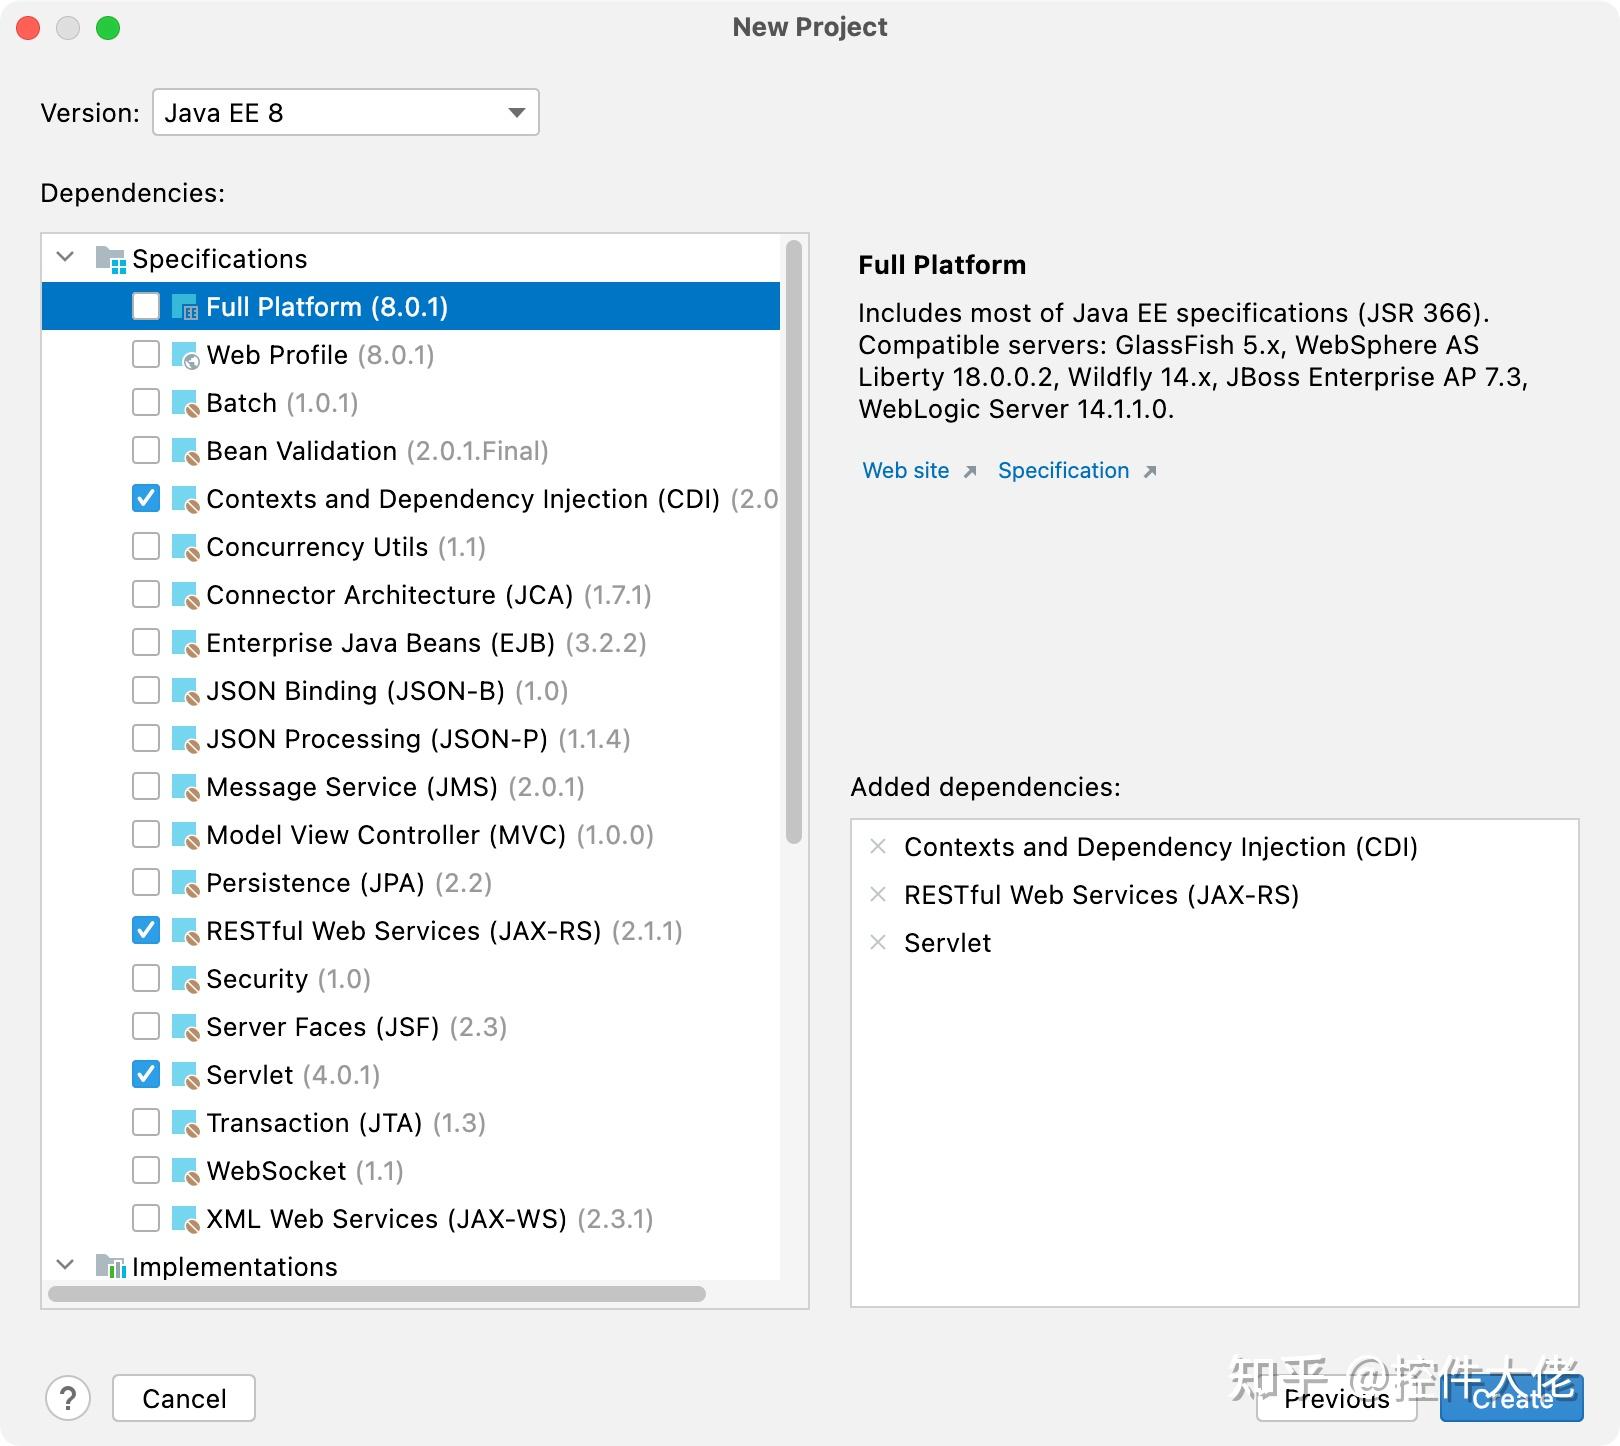Click the horizontal scrollbar of dependencies list
The height and width of the screenshot is (1446, 1620).
pyautogui.click(x=377, y=1294)
